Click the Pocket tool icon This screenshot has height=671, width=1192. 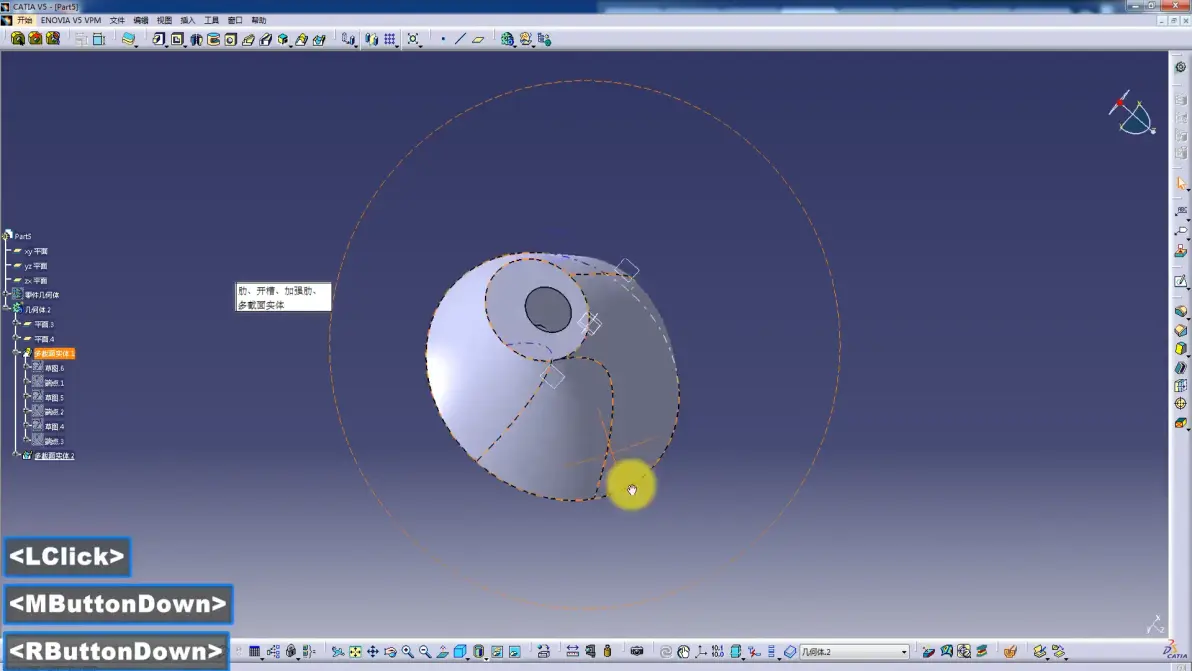pos(177,39)
